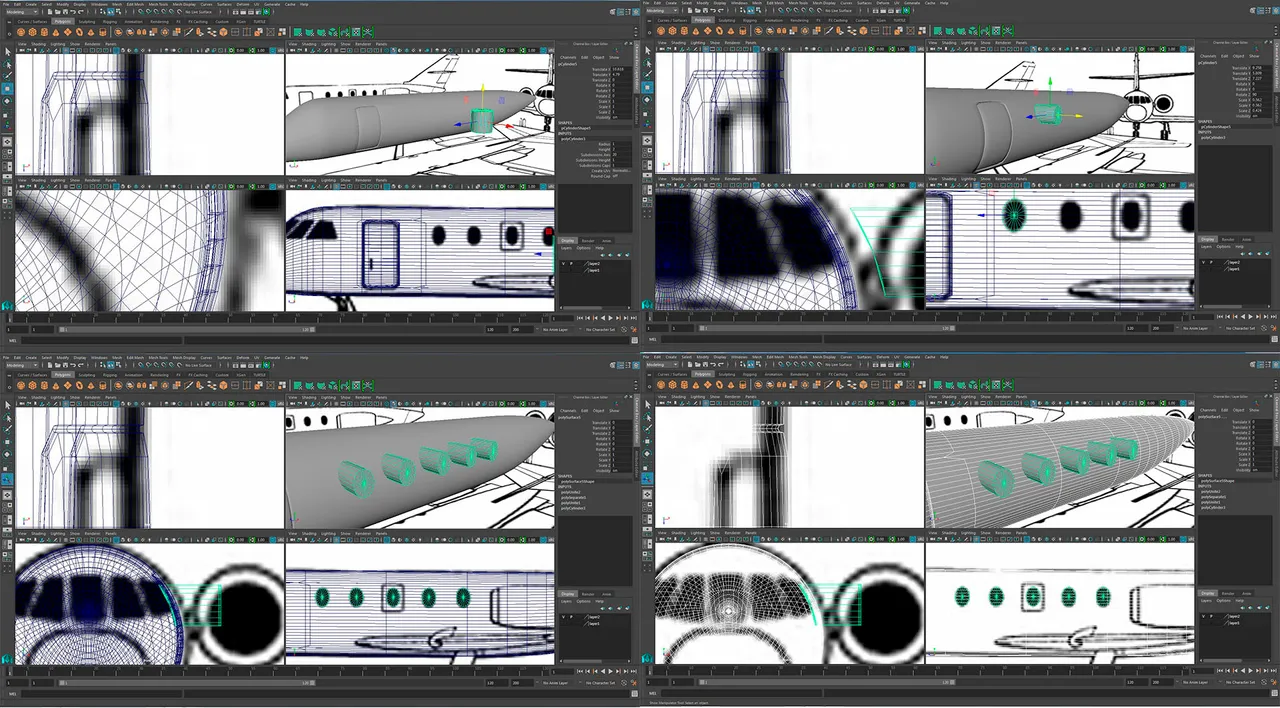Viewport: 1280px width, 708px height.
Task: Open the Modeling menu set dropdown in top-right window
Action: pyautogui.click(x=662, y=12)
